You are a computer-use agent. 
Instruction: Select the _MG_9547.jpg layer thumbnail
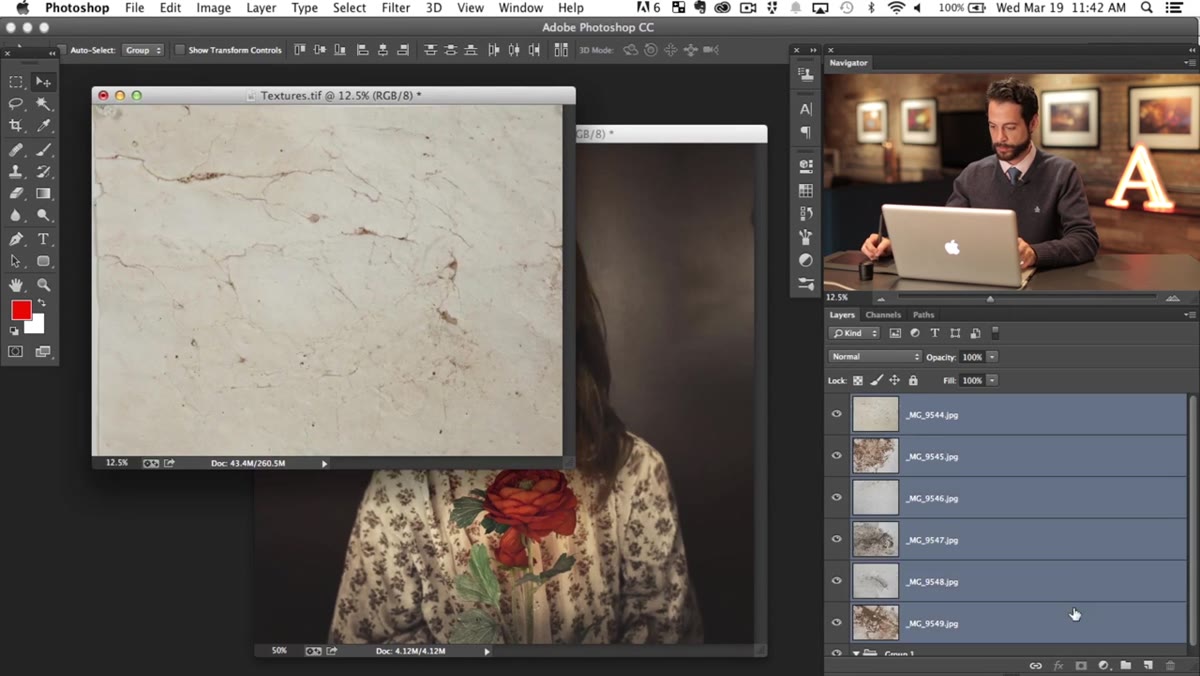click(875, 540)
